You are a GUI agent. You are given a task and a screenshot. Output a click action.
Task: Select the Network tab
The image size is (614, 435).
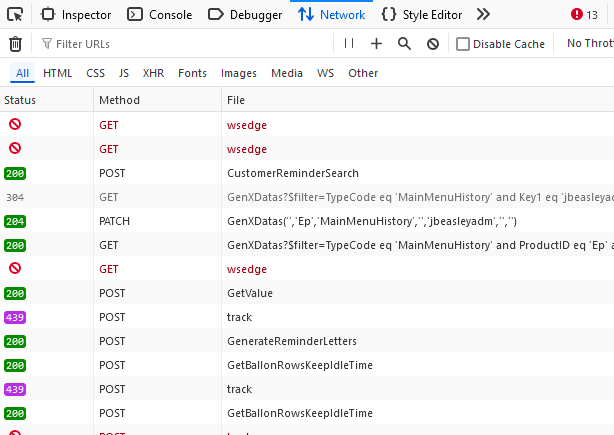[x=331, y=15]
